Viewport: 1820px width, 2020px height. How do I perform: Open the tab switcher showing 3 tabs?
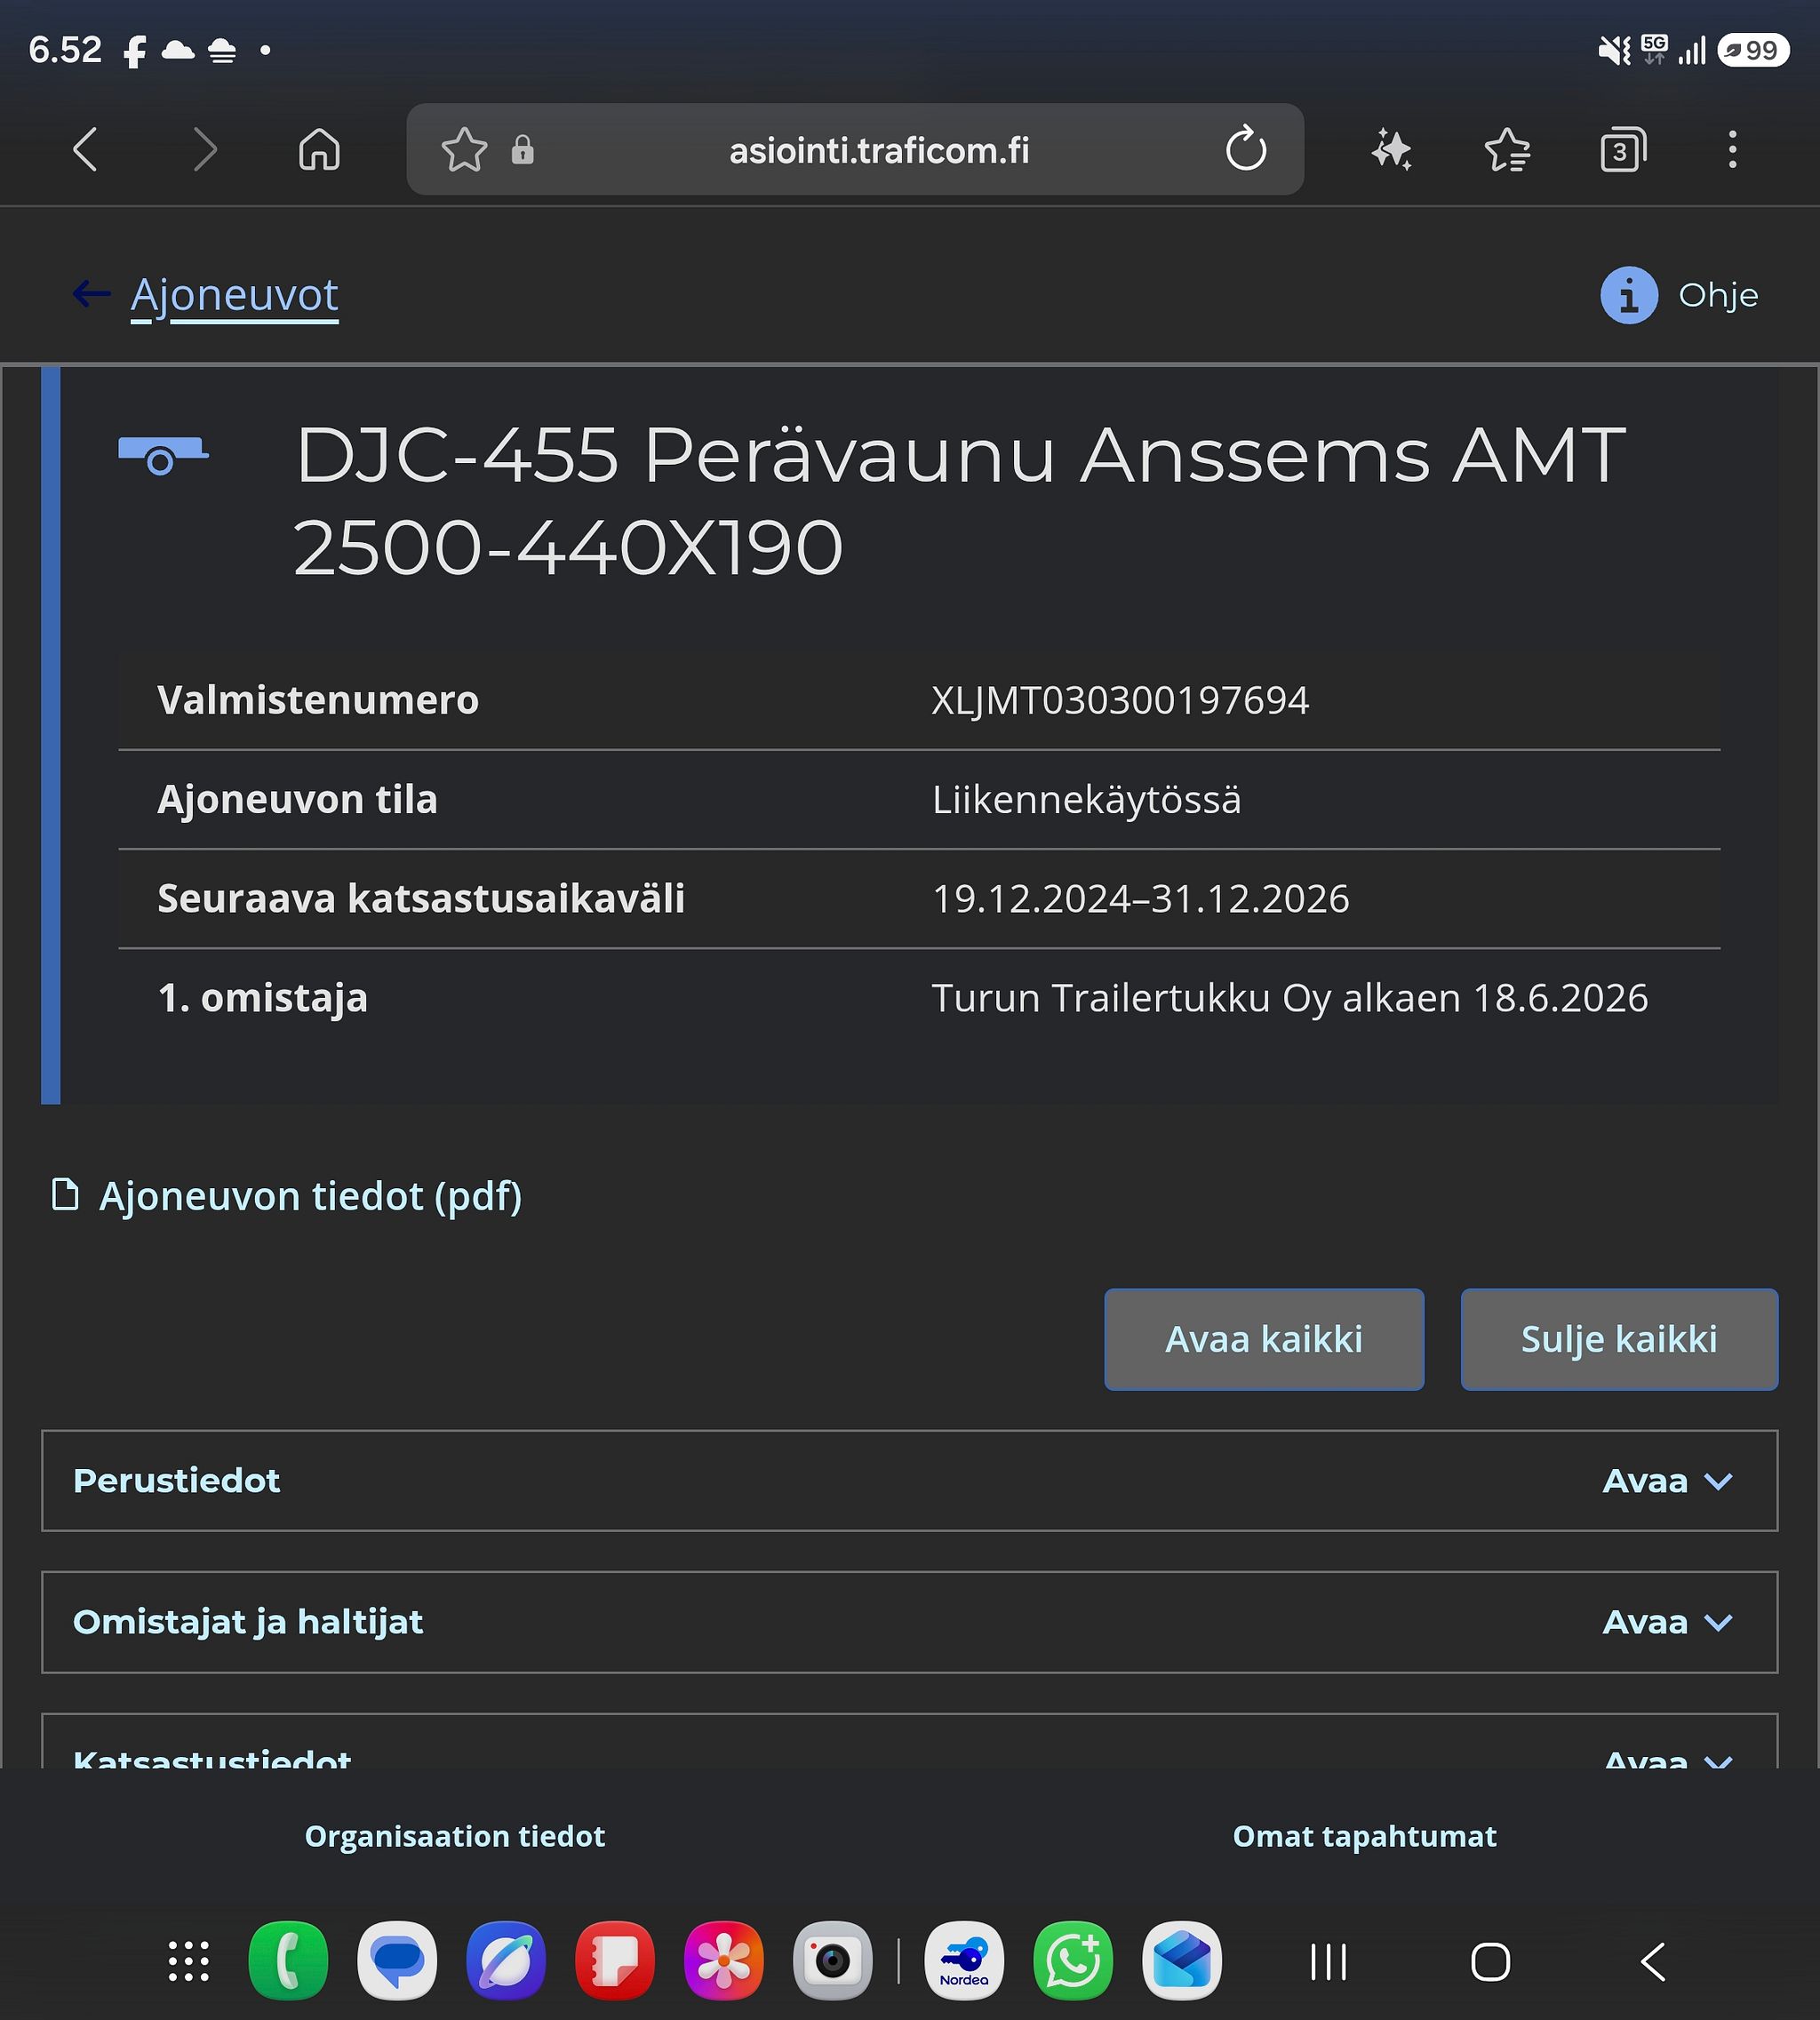coord(1622,150)
